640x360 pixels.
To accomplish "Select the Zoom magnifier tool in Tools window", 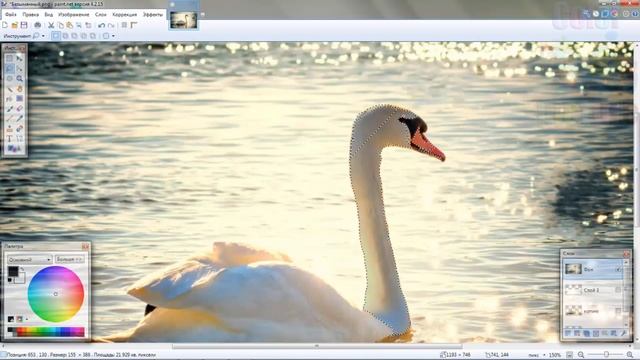I will 19,78.
